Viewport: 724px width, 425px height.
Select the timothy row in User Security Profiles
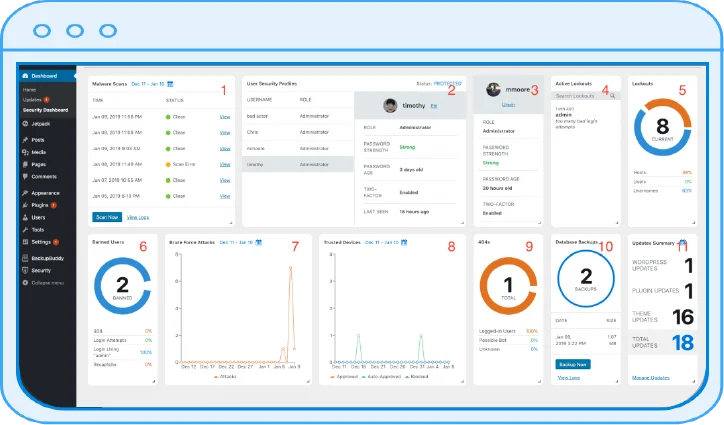pyautogui.click(x=297, y=164)
